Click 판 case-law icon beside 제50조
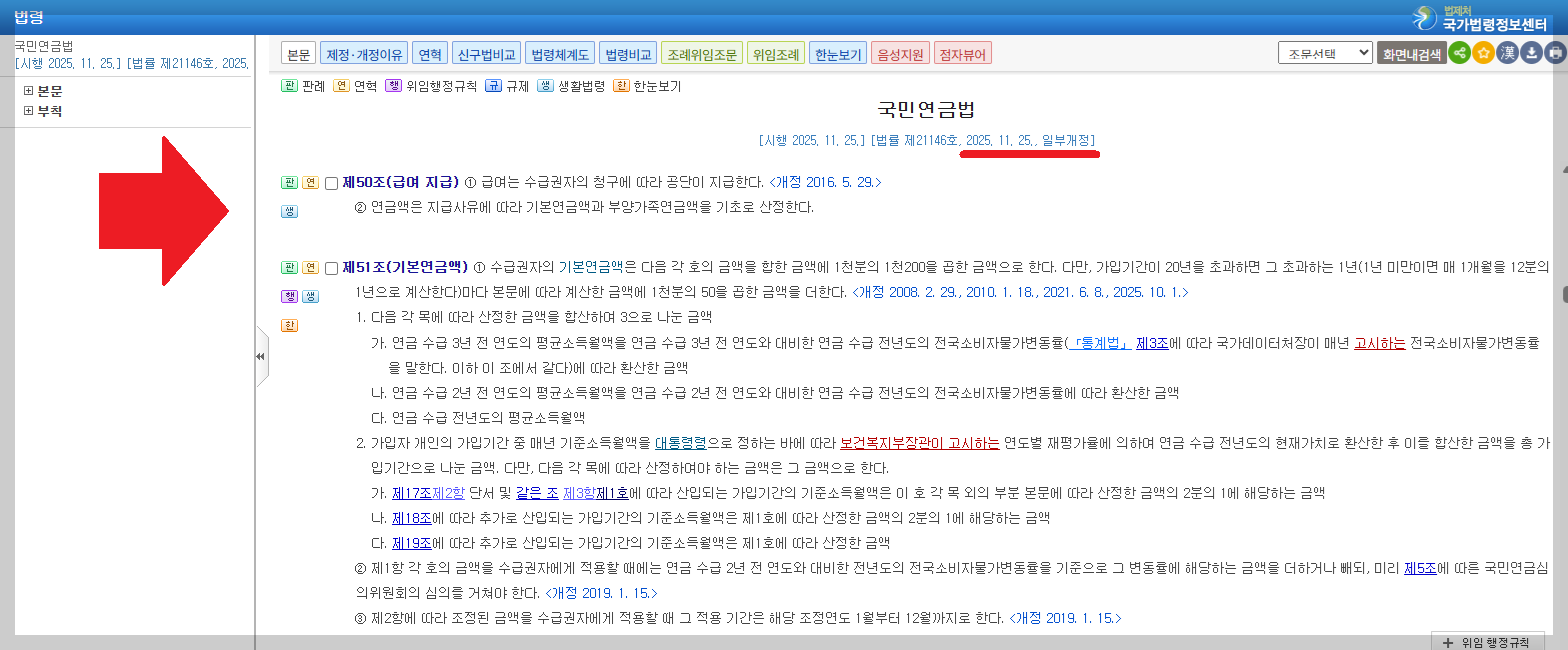 click(x=289, y=183)
